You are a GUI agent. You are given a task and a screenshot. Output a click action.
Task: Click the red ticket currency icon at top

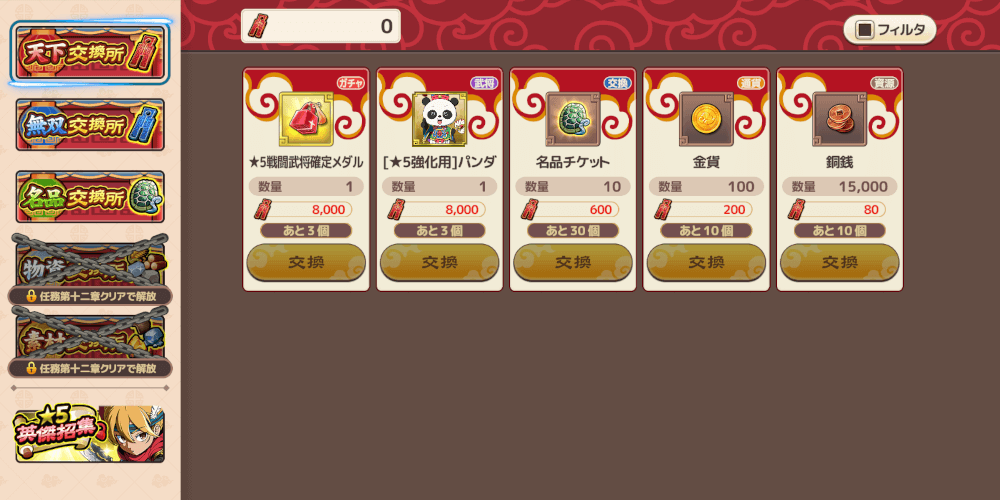[258, 26]
